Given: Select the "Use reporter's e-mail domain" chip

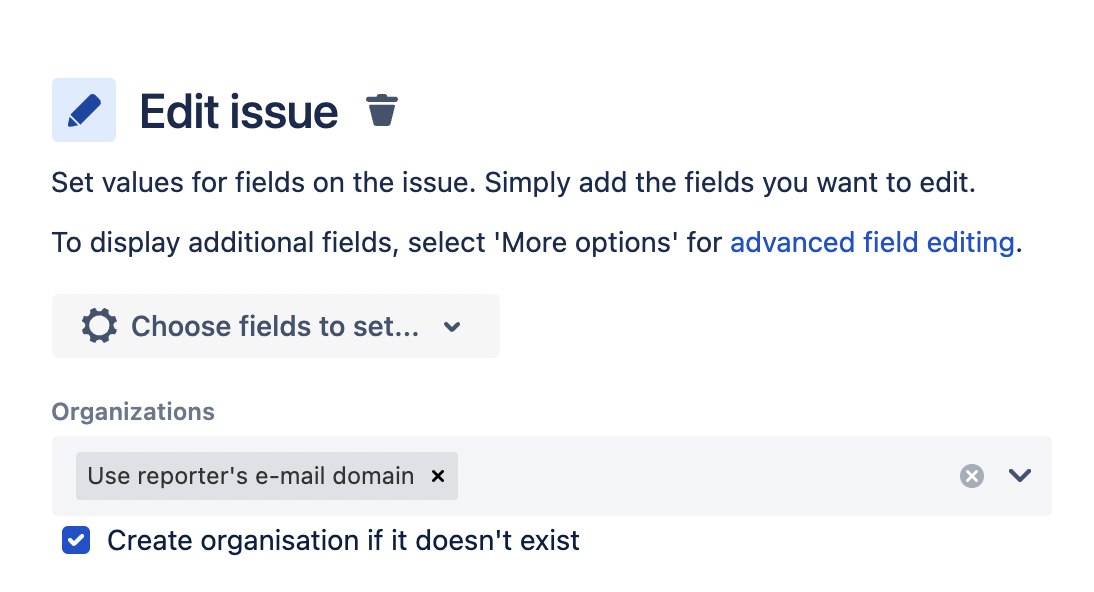Looking at the screenshot, I should pyautogui.click(x=250, y=476).
